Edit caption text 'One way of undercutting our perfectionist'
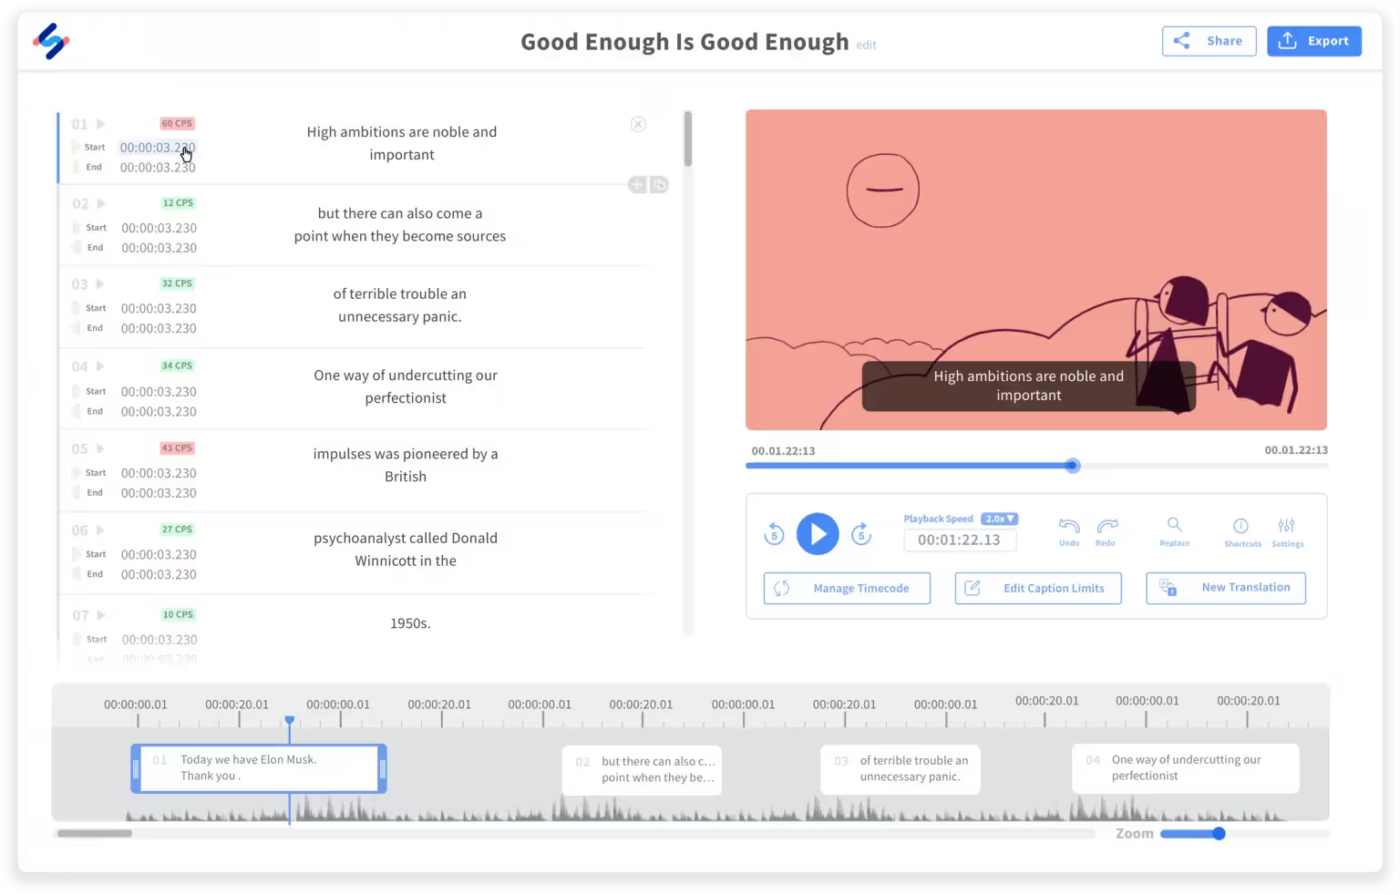The image size is (1400, 895). click(405, 386)
